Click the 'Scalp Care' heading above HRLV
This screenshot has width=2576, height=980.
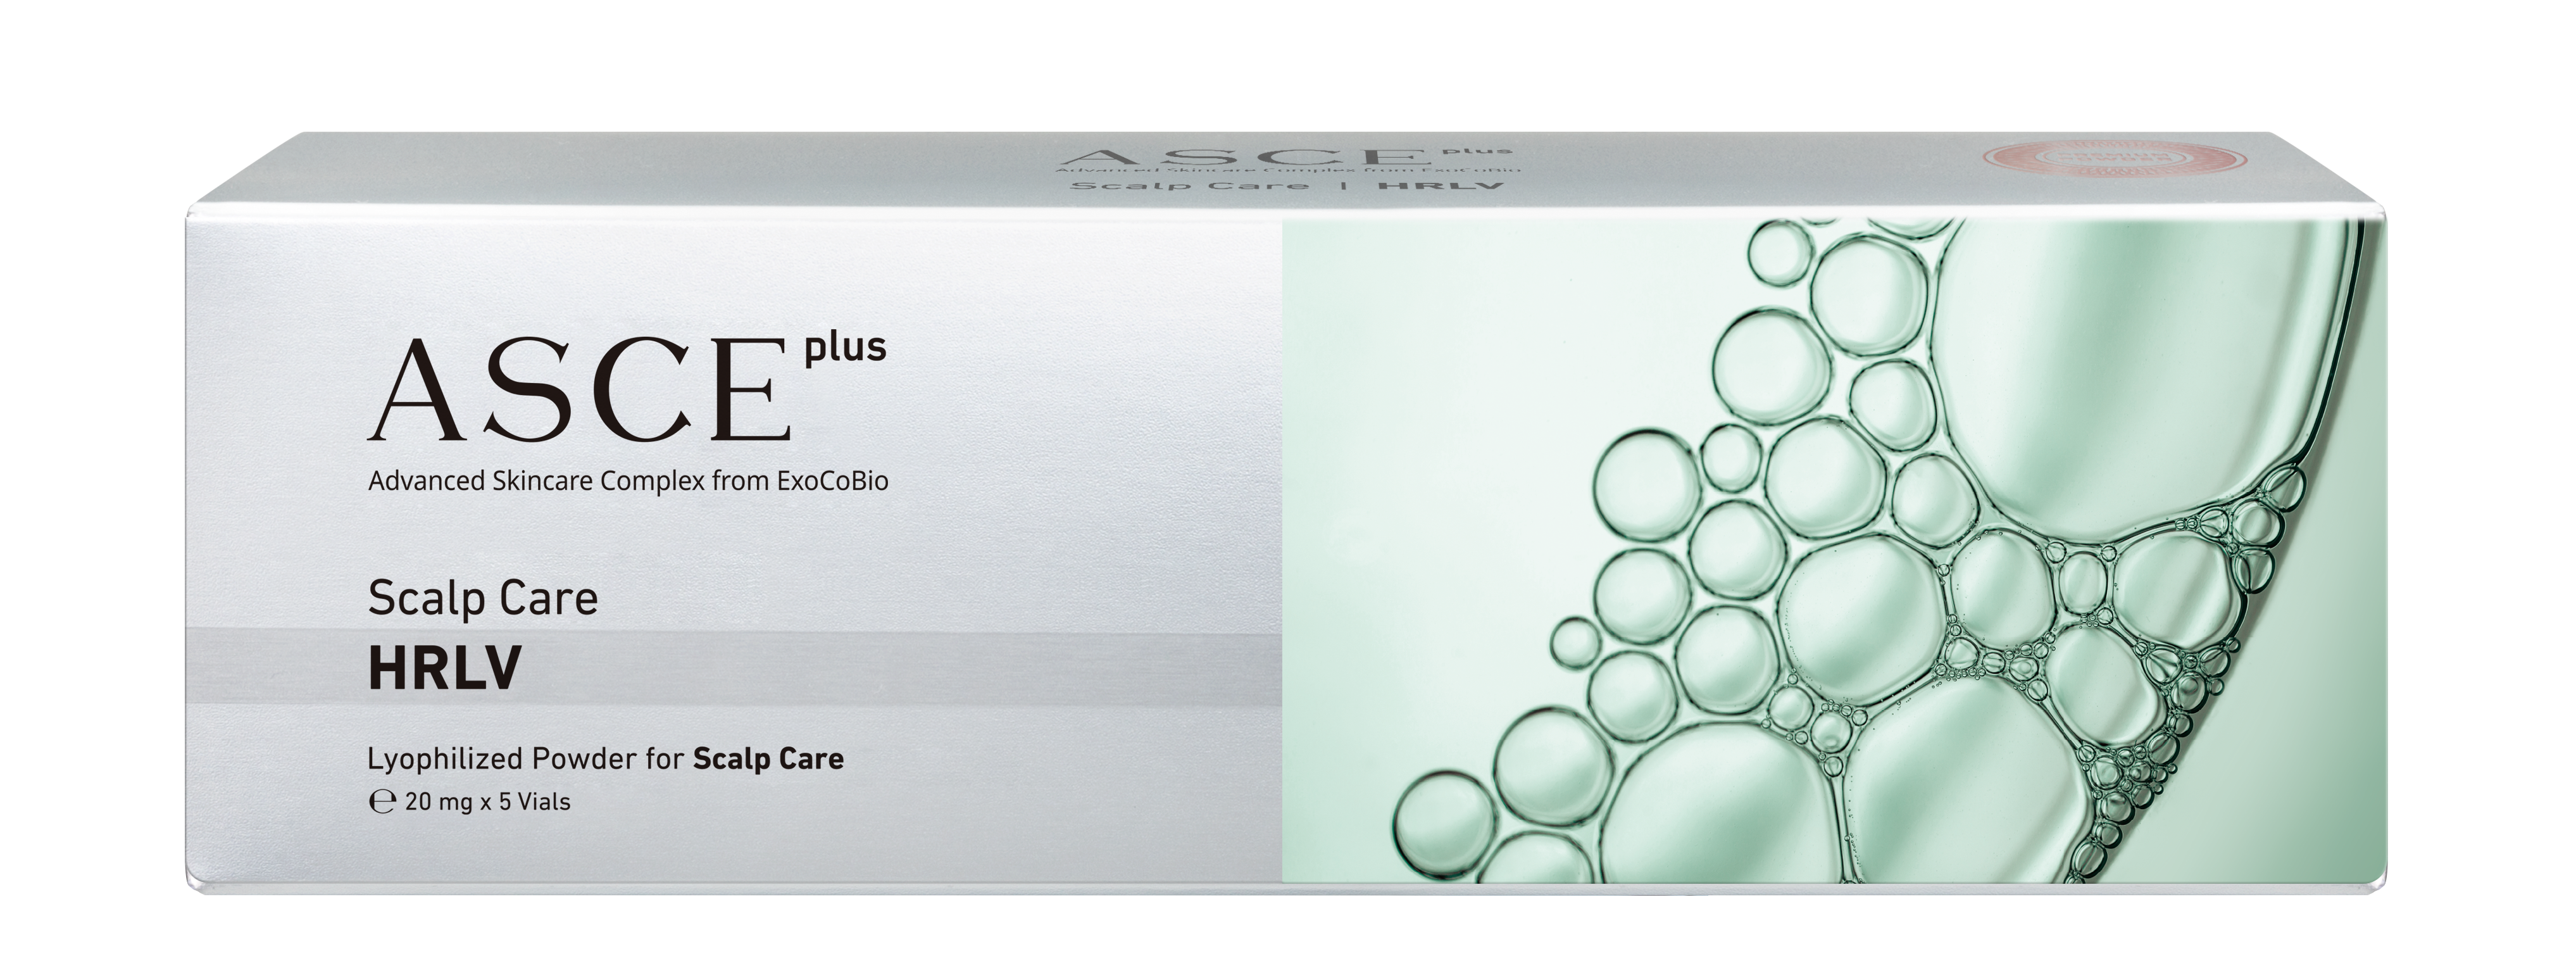tap(483, 599)
